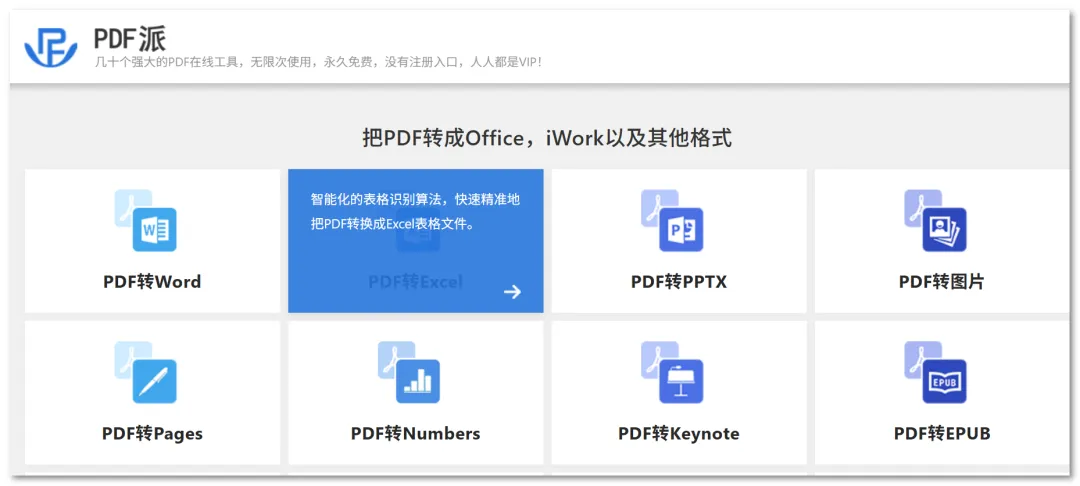Click the PDF转图片 label
The image size is (1080, 486).
pyautogui.click(x=942, y=282)
